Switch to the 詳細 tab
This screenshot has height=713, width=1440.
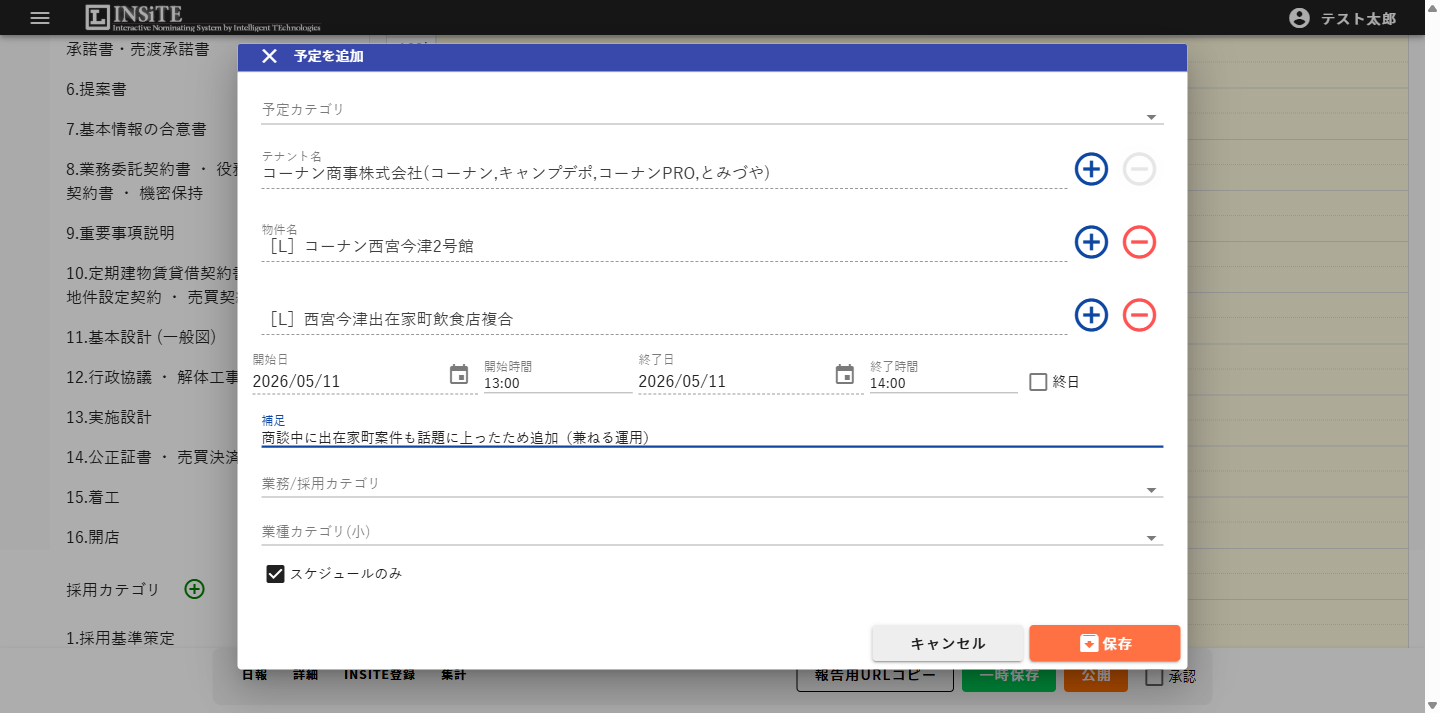[306, 675]
